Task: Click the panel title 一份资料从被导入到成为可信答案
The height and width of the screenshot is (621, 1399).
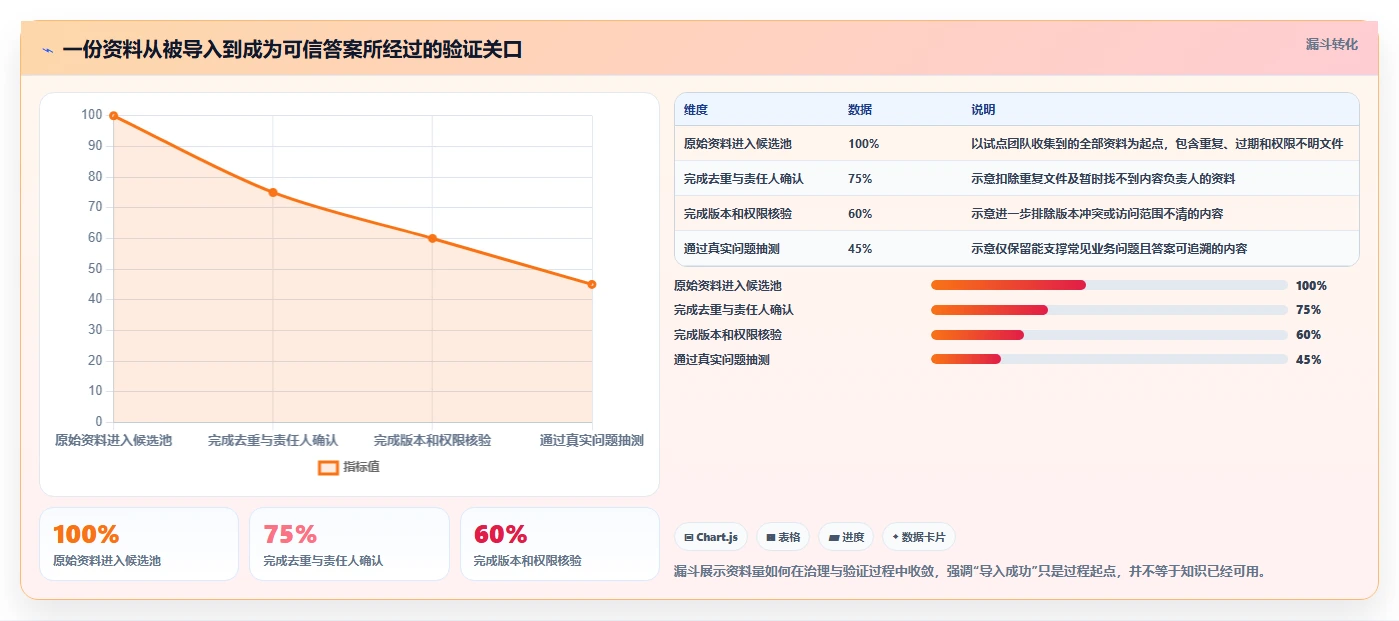Action: (x=292, y=50)
